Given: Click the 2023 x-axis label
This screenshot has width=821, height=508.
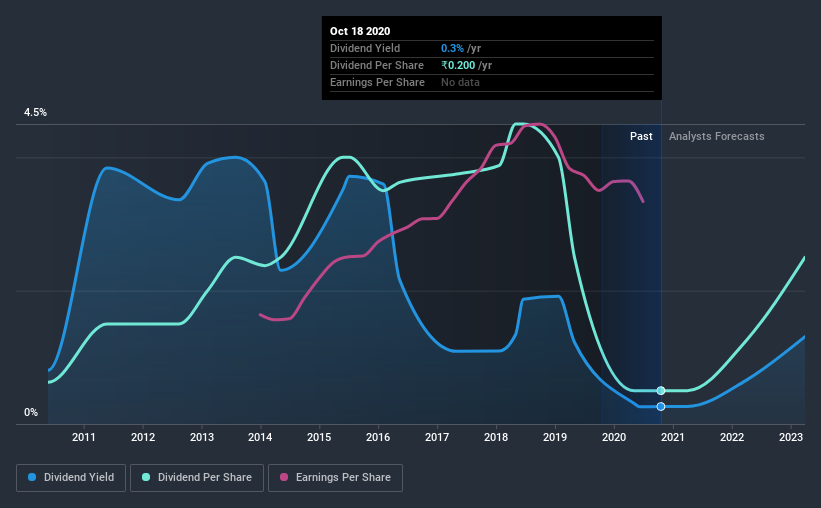Looking at the screenshot, I should coord(791,437).
